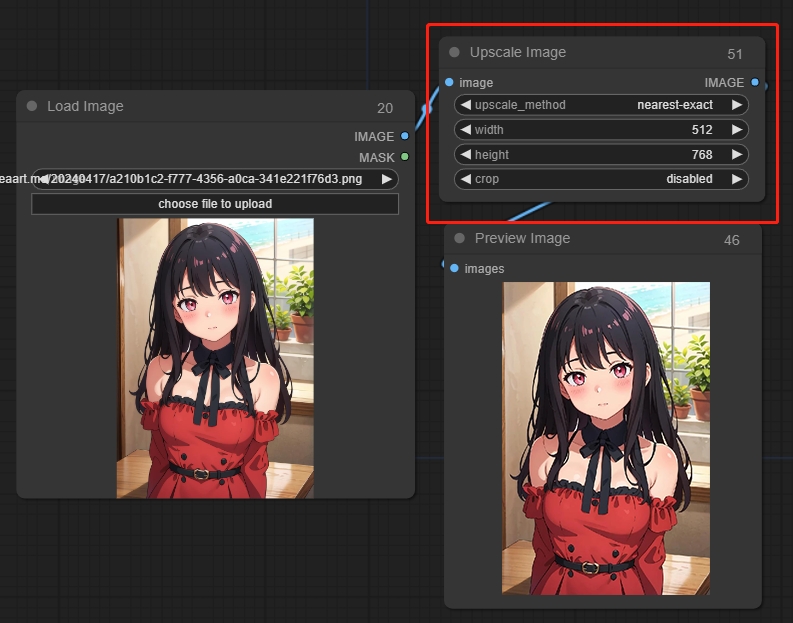Collapse the Upscale Image node via its dot
The width and height of the screenshot is (793, 623).
point(455,52)
